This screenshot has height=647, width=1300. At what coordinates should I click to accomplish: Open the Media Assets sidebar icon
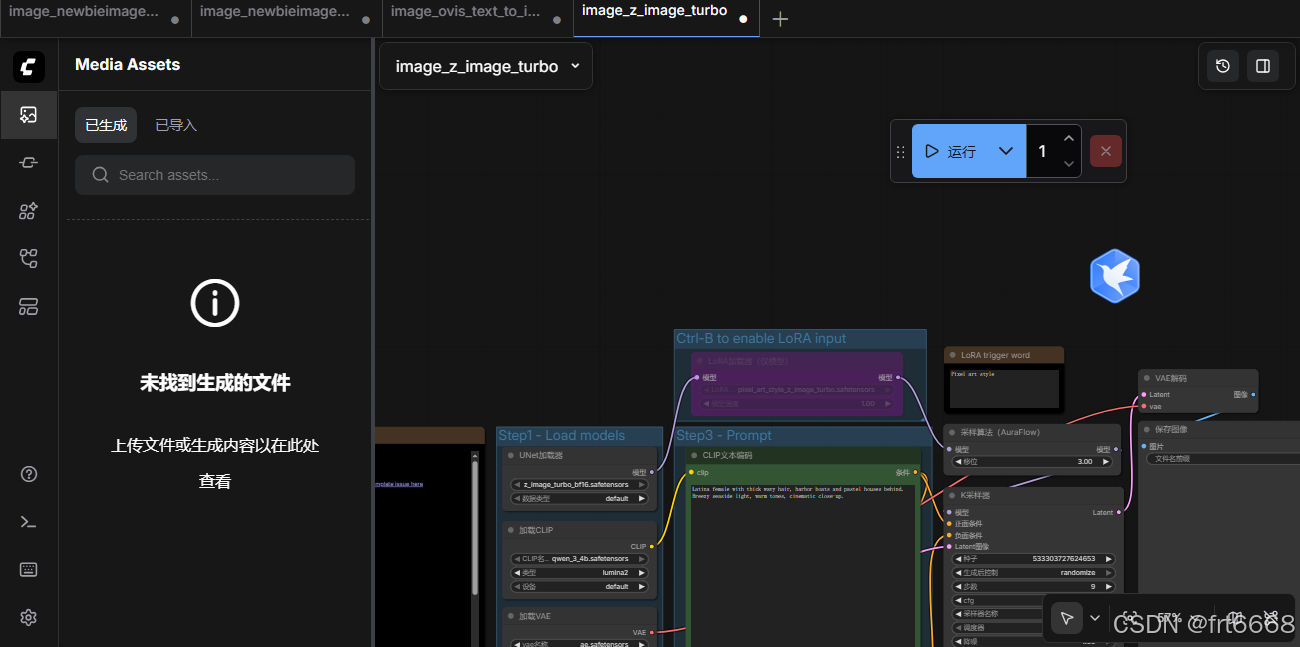(28, 115)
